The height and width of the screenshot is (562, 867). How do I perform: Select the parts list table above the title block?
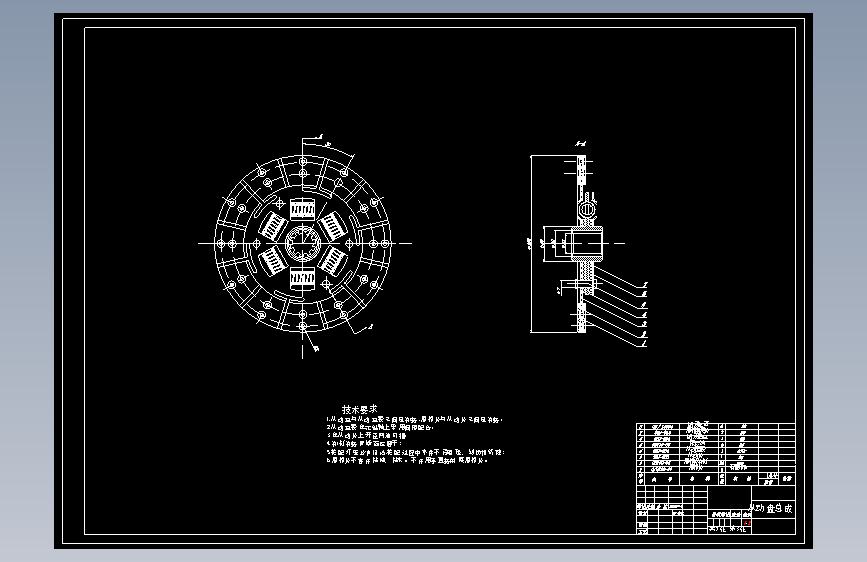[x=715, y=454]
